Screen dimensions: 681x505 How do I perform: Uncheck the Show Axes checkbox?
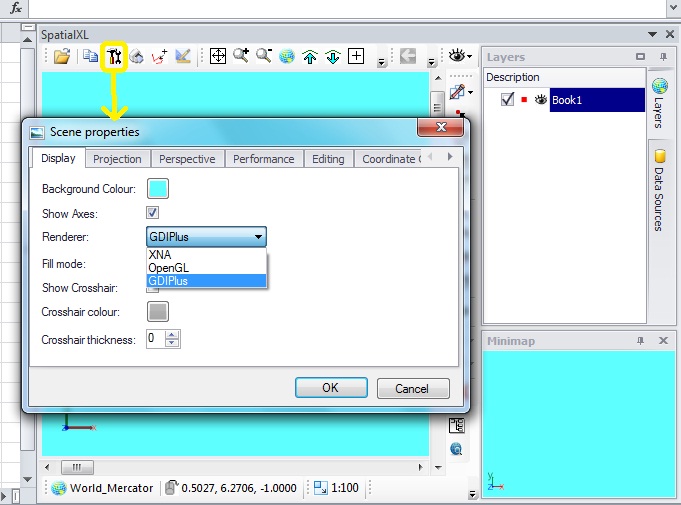coord(153,213)
